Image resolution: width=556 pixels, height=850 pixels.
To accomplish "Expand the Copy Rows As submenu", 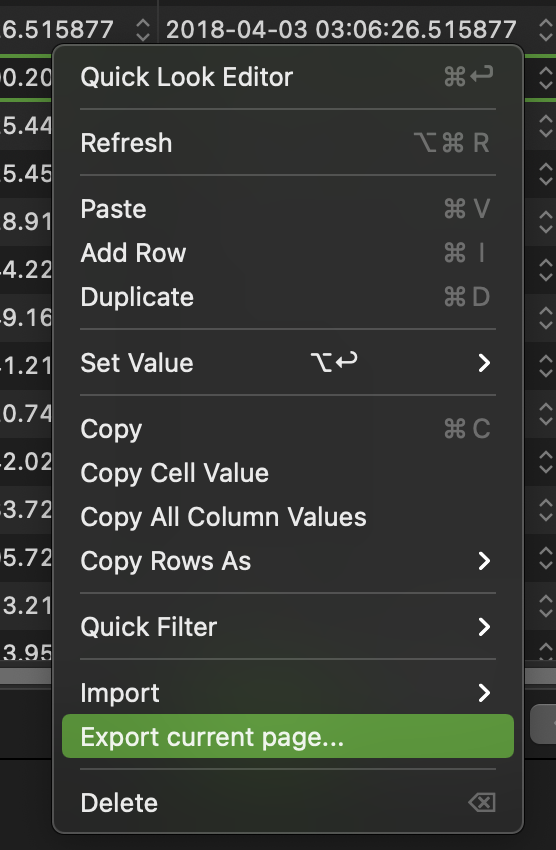I will click(288, 561).
